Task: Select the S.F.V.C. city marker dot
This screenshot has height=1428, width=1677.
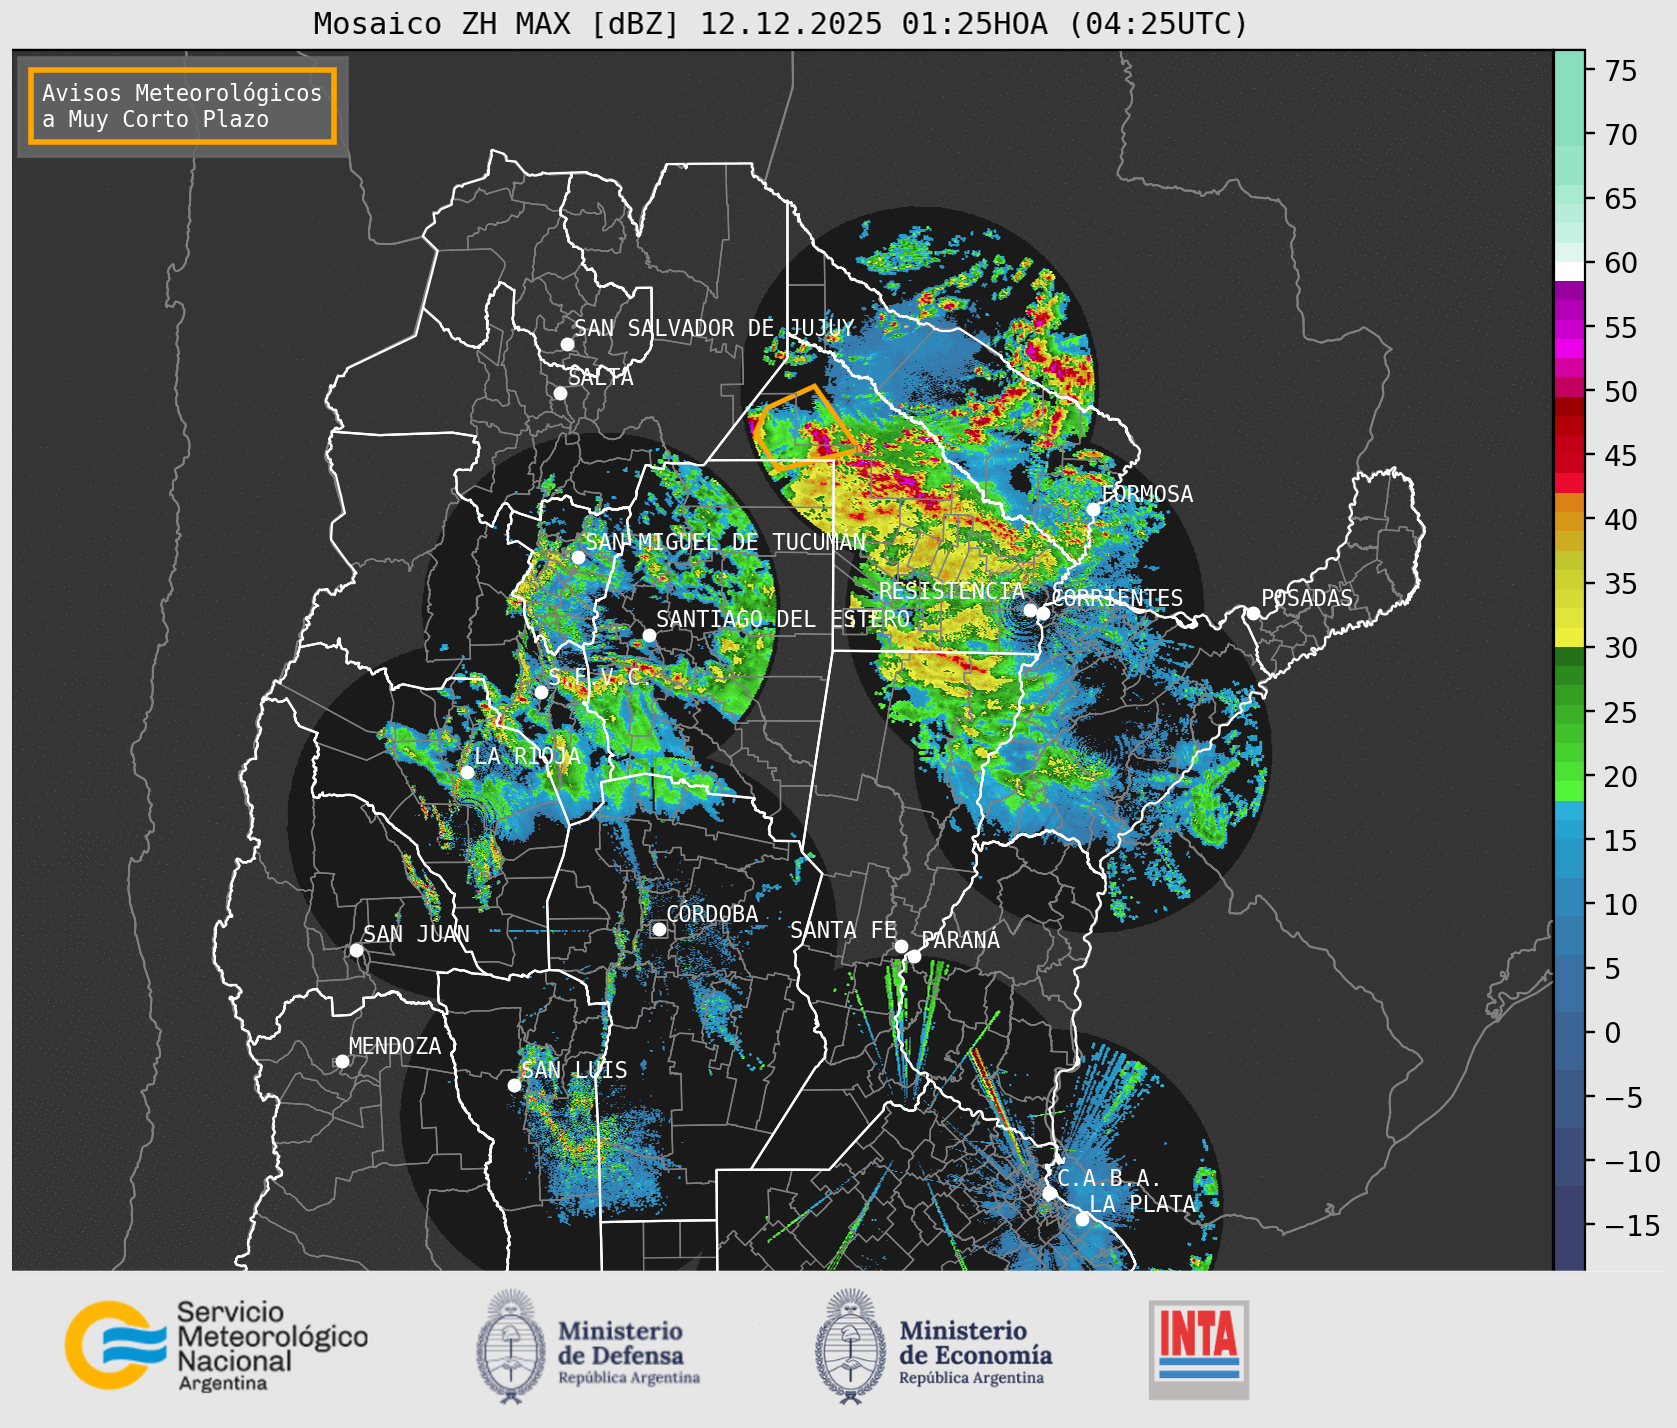Action: [x=541, y=692]
